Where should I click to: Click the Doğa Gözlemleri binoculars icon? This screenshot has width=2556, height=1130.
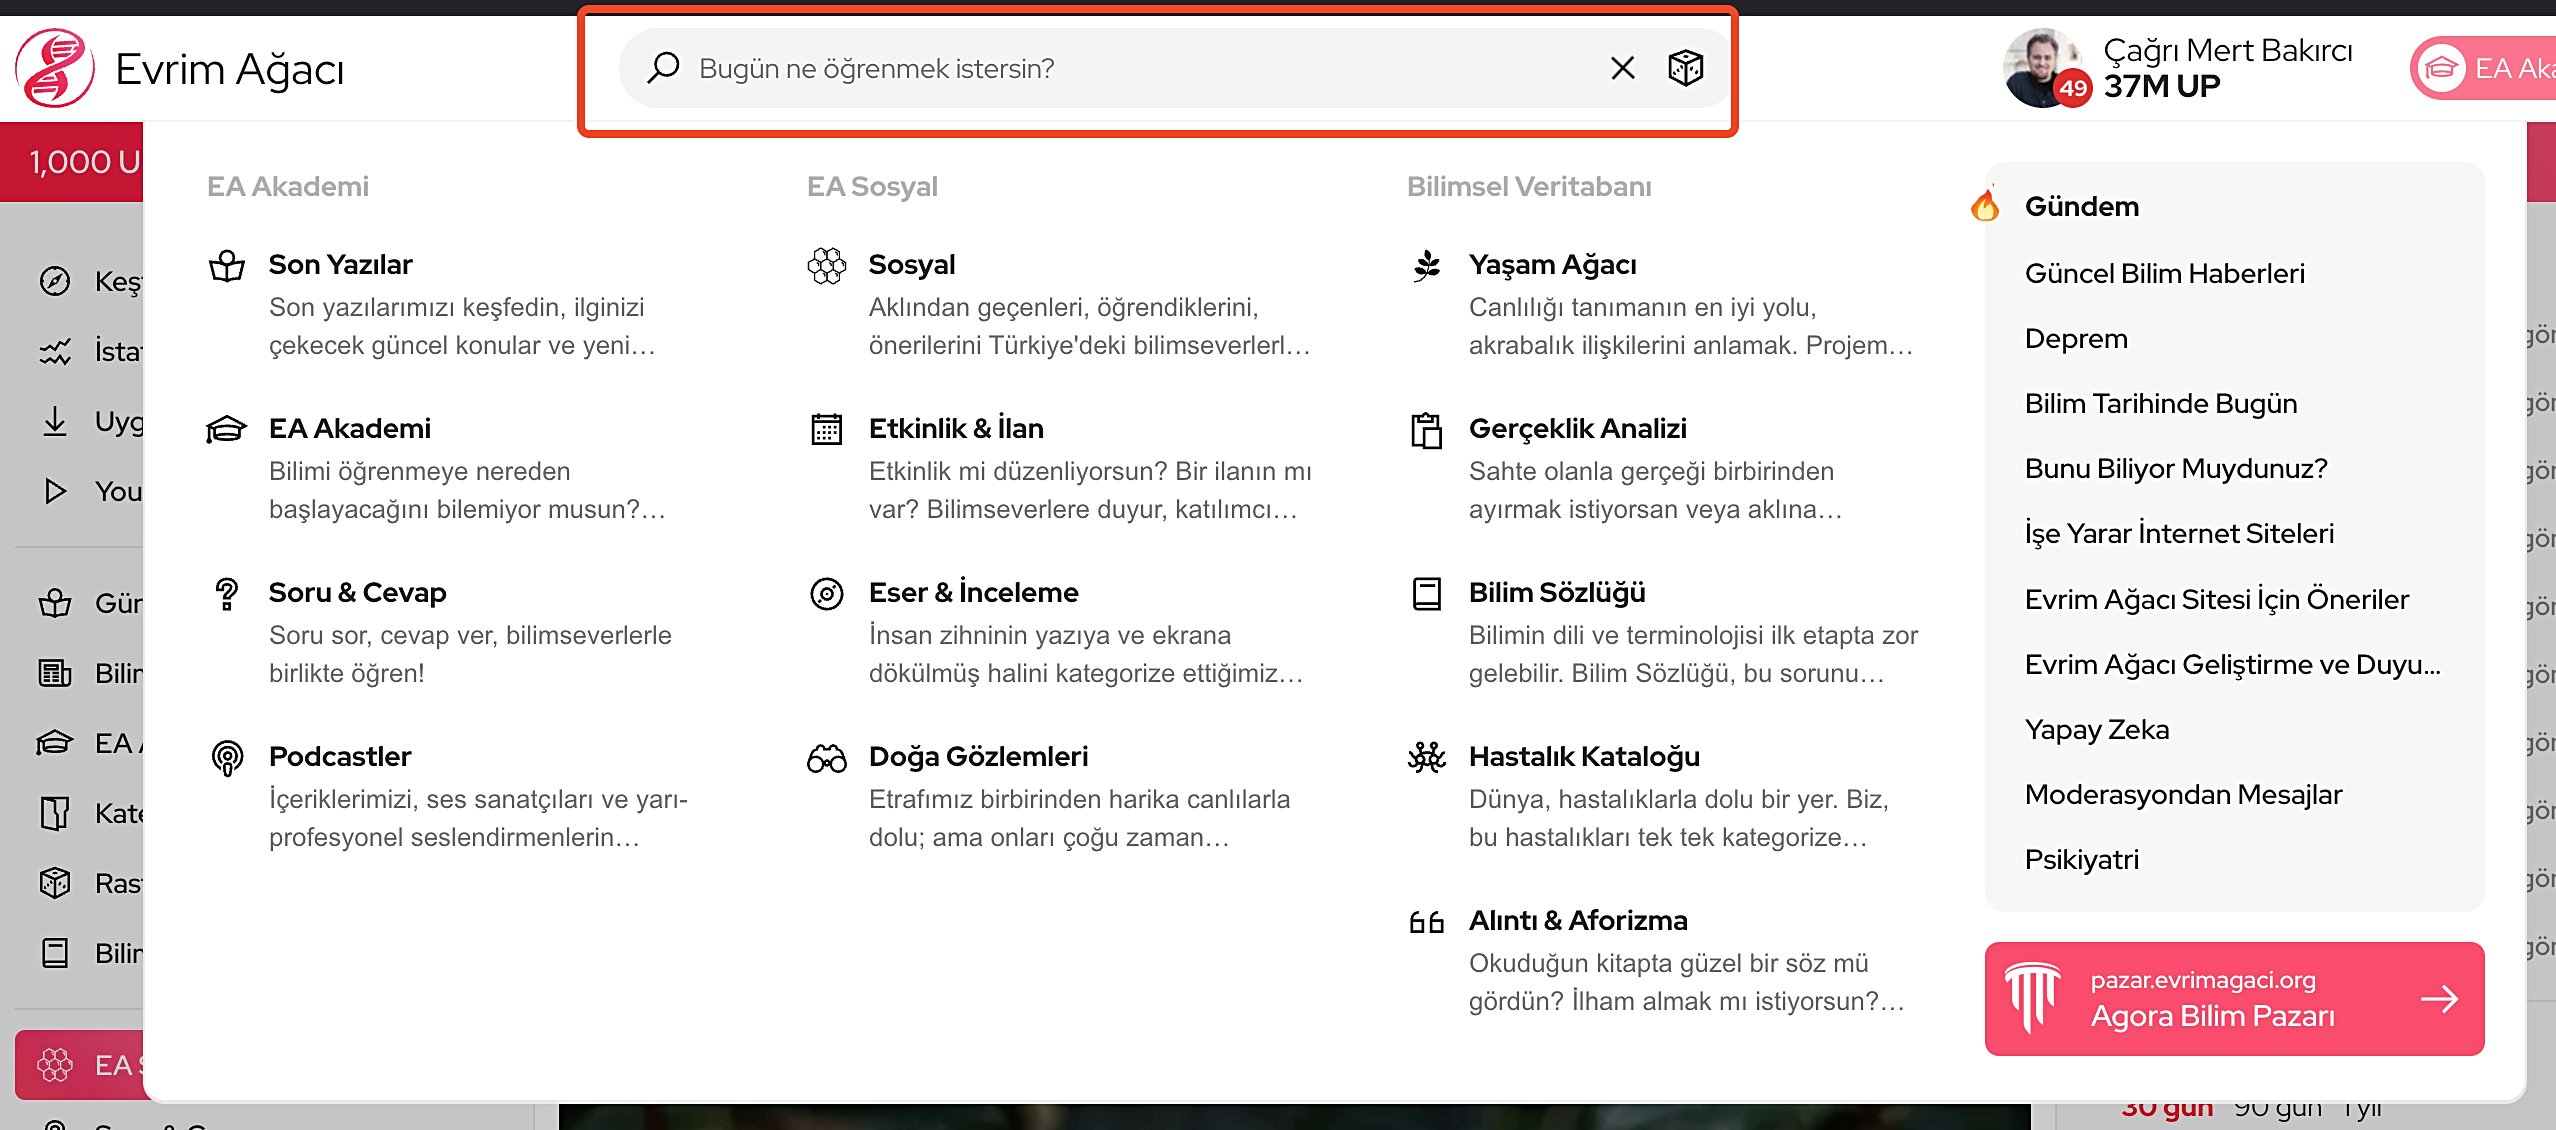(826, 759)
